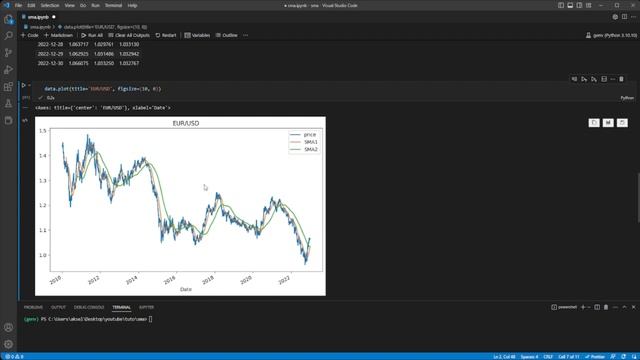This screenshot has height=360, width=640.
Task: Open the File menu
Action: click(18, 5)
